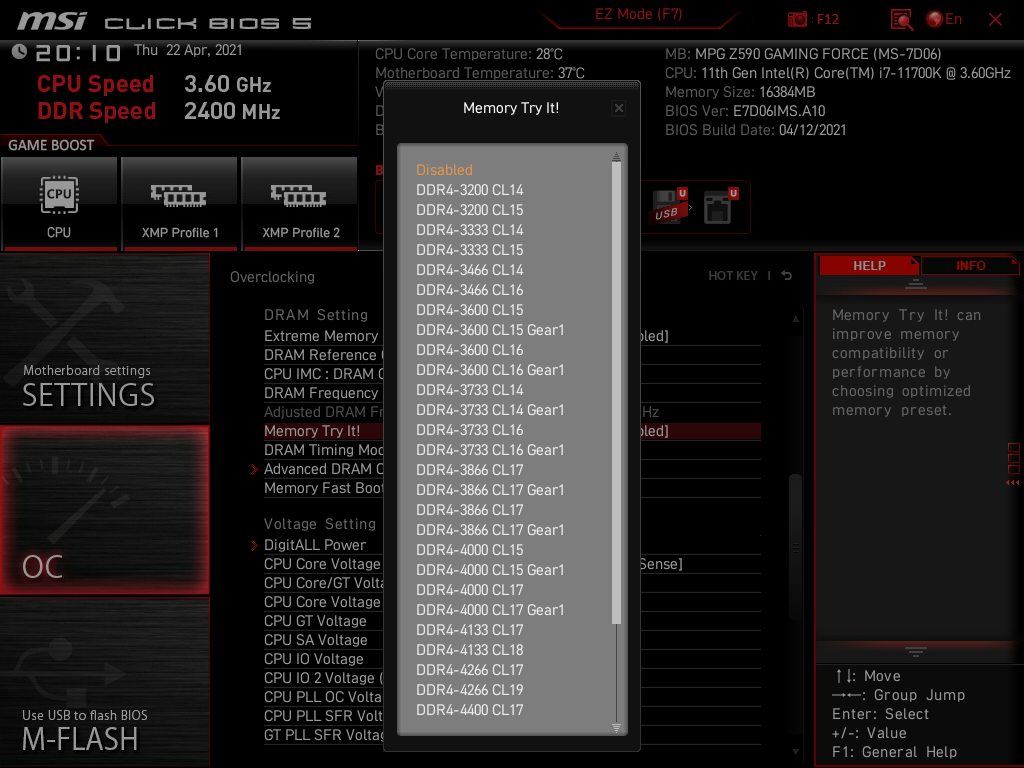1024x768 pixels.
Task: Select DDR4-3600 CL15 without Gear1
Action: pyautogui.click(x=470, y=310)
